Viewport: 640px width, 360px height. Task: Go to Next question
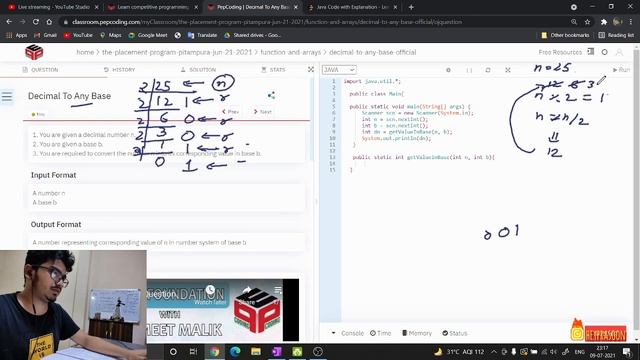262,111
